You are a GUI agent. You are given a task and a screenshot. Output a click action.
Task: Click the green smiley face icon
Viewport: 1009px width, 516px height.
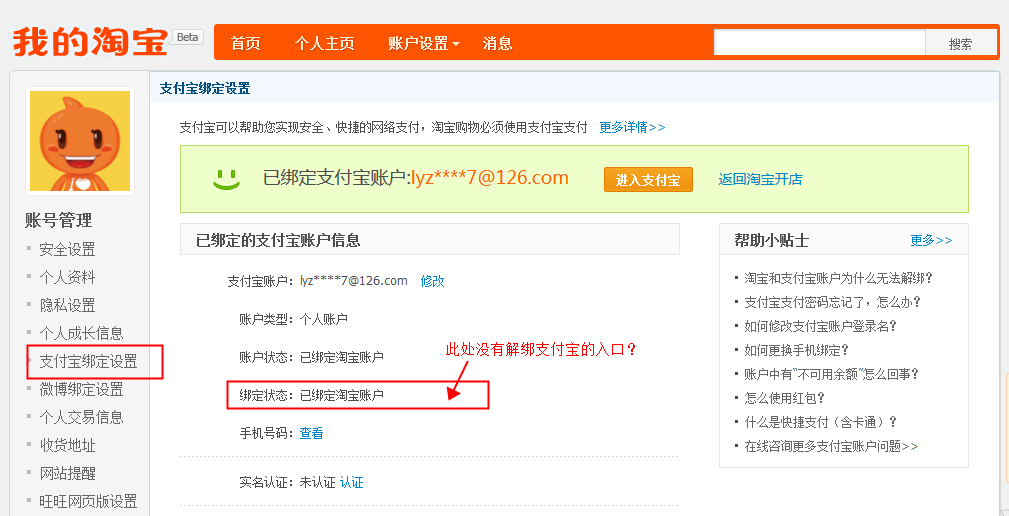pyautogui.click(x=227, y=179)
